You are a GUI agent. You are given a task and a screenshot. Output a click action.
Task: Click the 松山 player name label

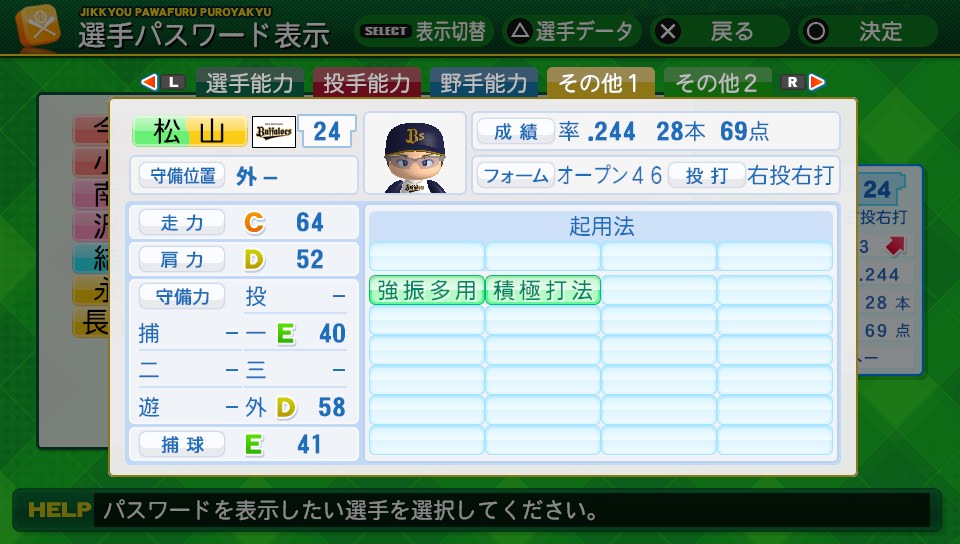189,132
